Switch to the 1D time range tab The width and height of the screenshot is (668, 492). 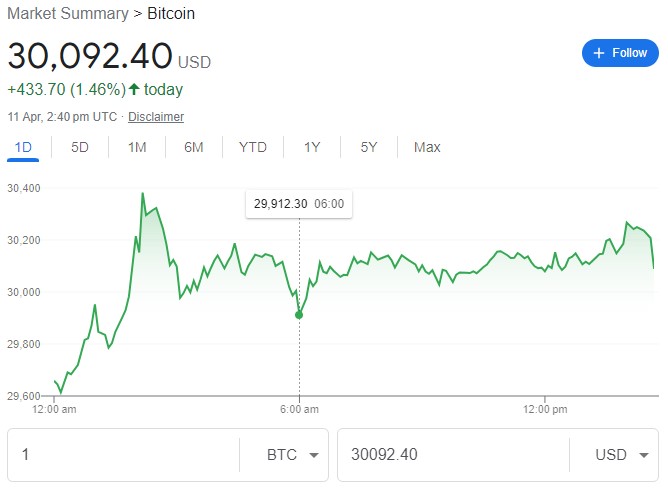(x=23, y=147)
